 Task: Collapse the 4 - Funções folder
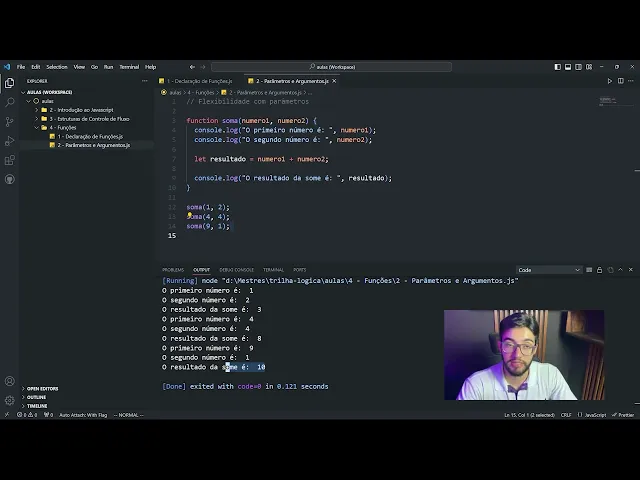pyautogui.click(x=63, y=128)
